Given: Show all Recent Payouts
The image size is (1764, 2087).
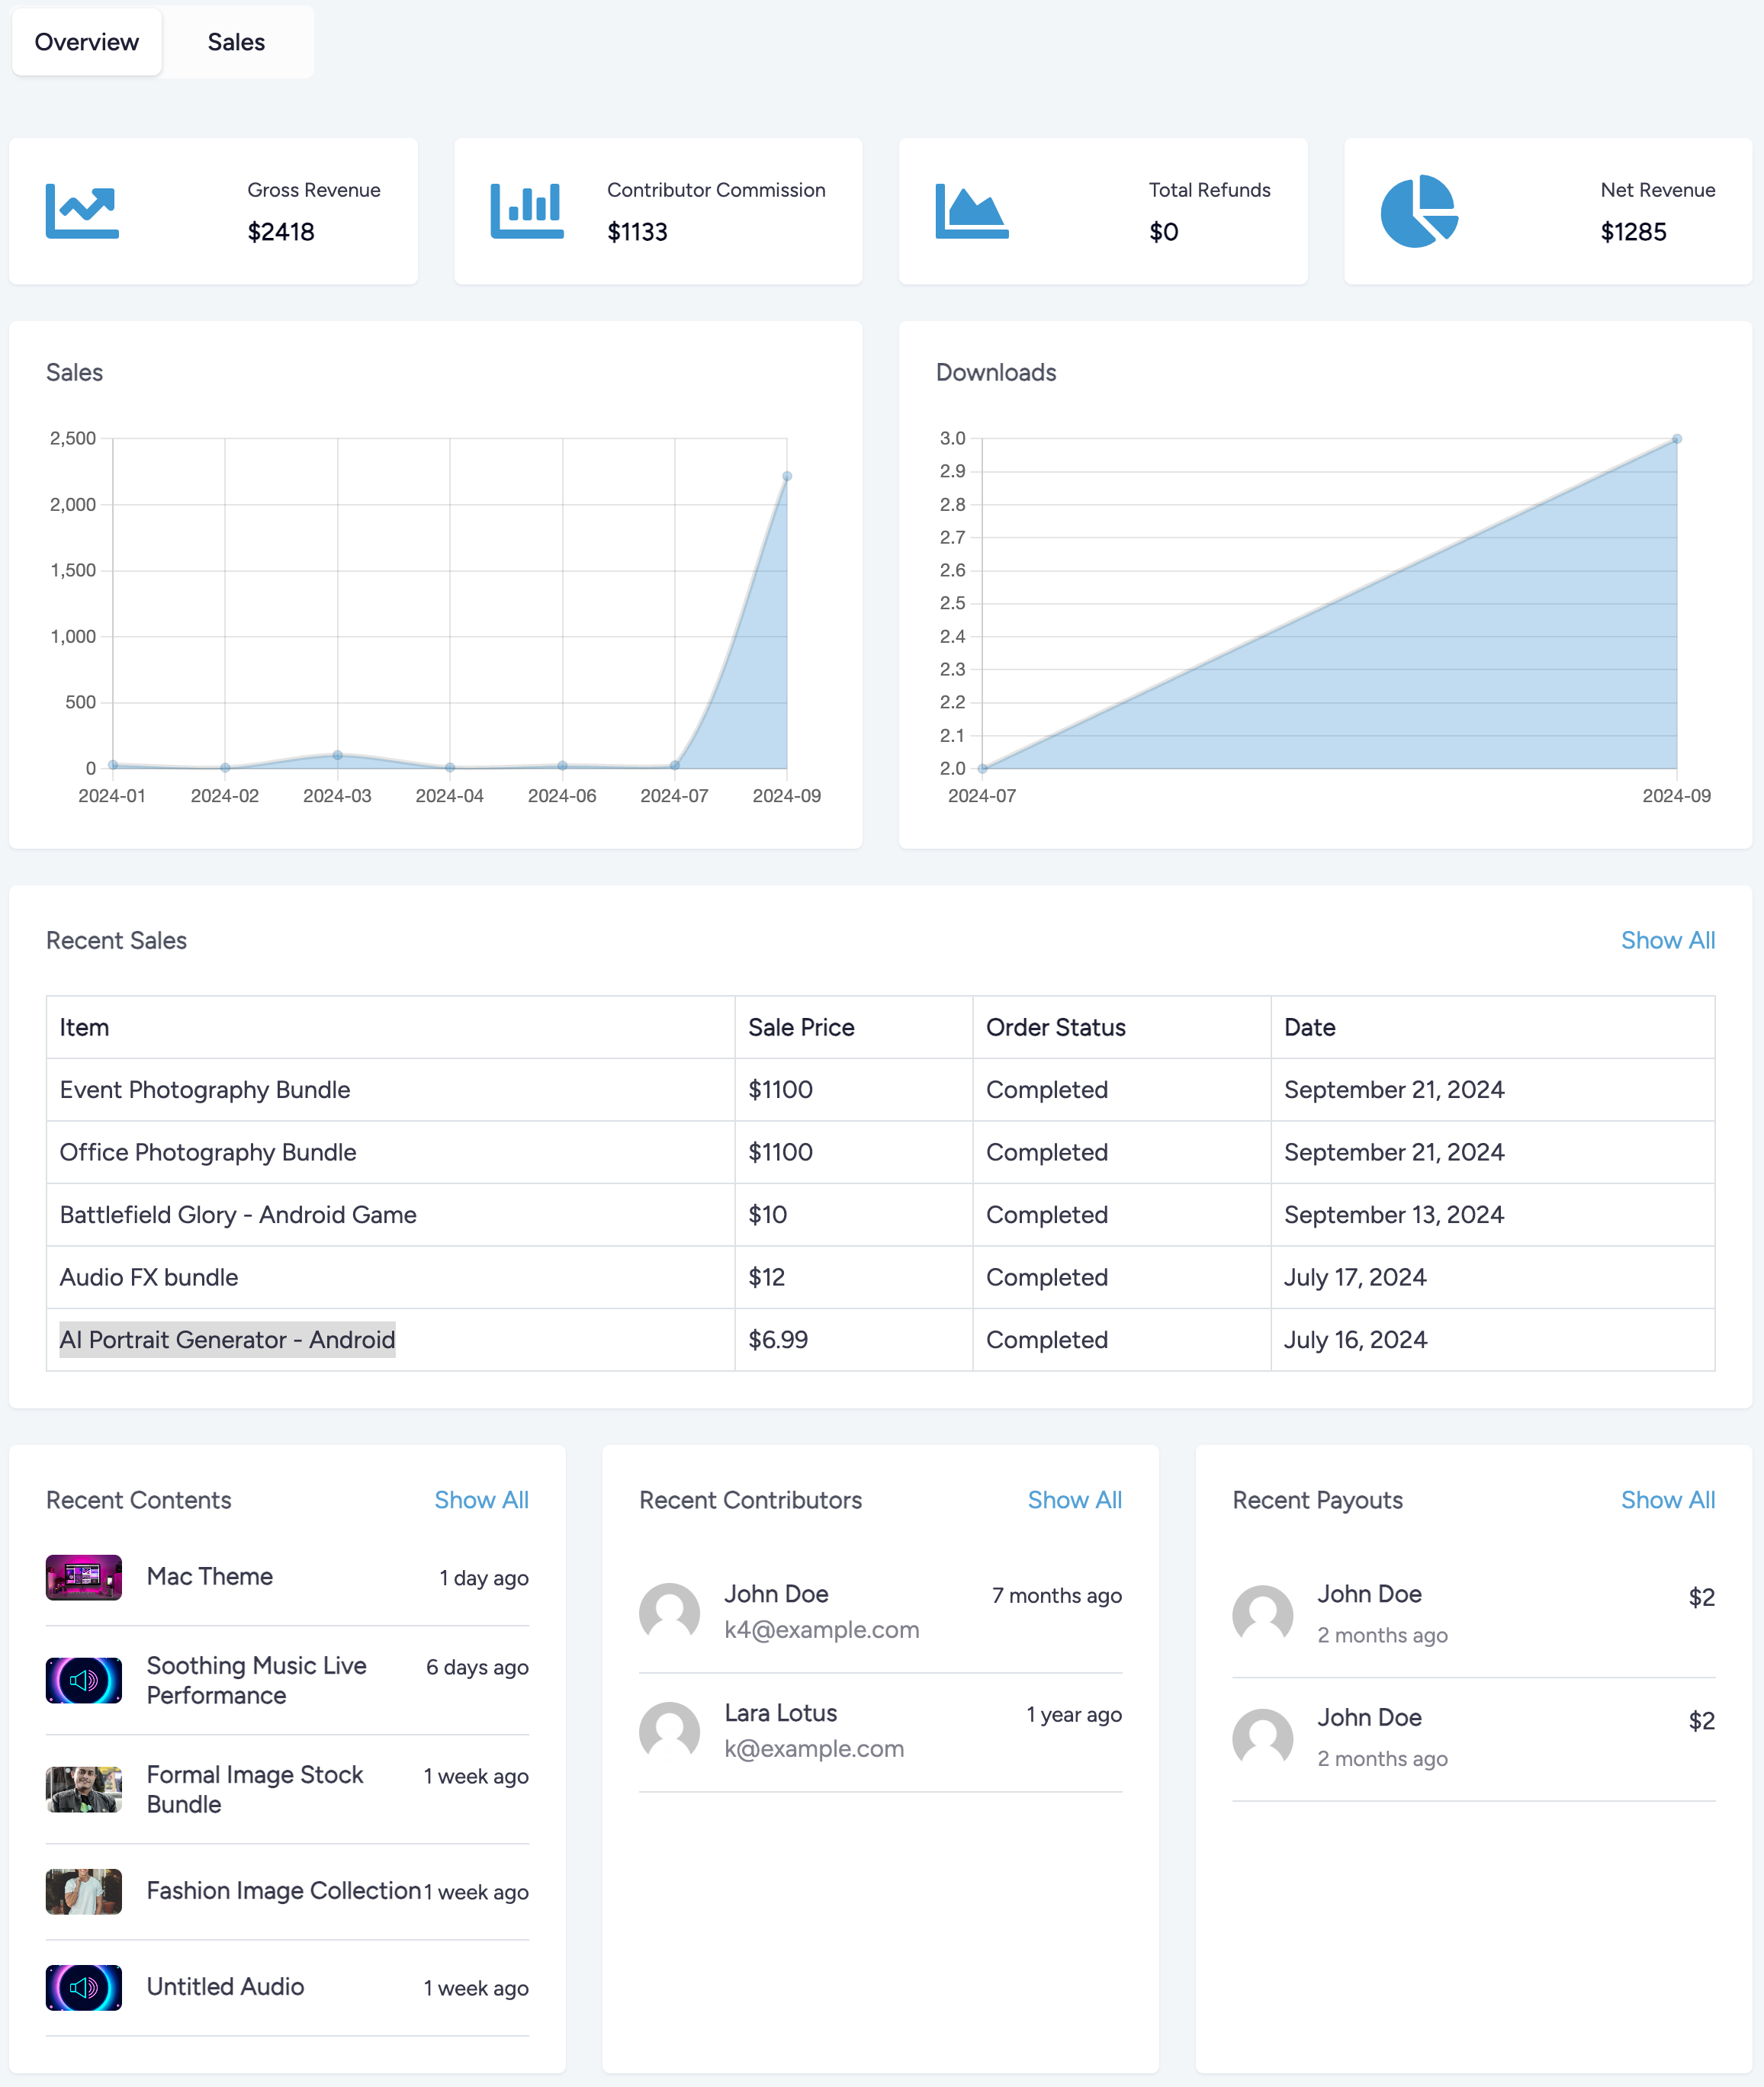Looking at the screenshot, I should pos(1667,1500).
